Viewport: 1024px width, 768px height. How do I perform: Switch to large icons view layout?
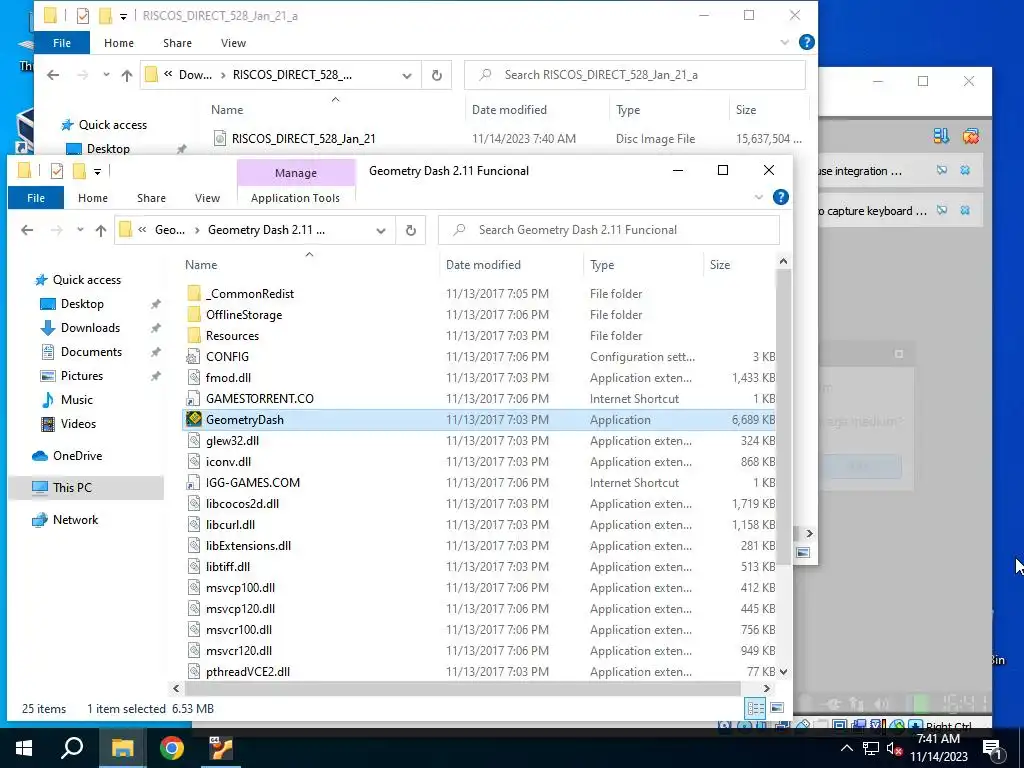pyautogui.click(x=776, y=708)
